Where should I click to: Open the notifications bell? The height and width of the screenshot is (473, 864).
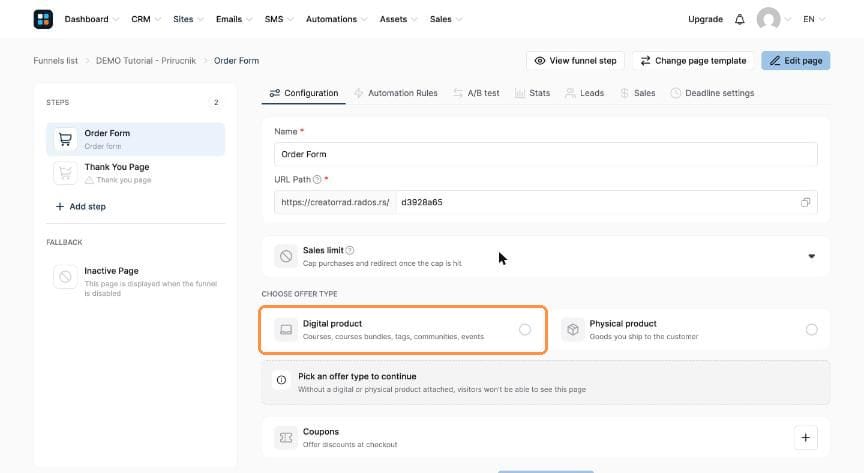[739, 19]
